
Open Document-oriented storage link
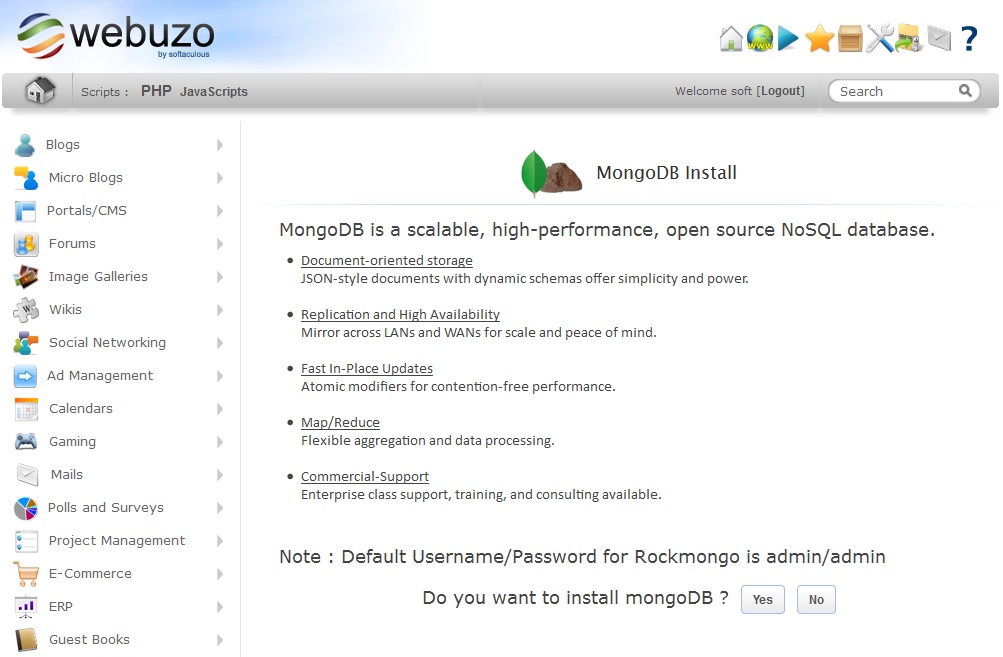click(386, 260)
